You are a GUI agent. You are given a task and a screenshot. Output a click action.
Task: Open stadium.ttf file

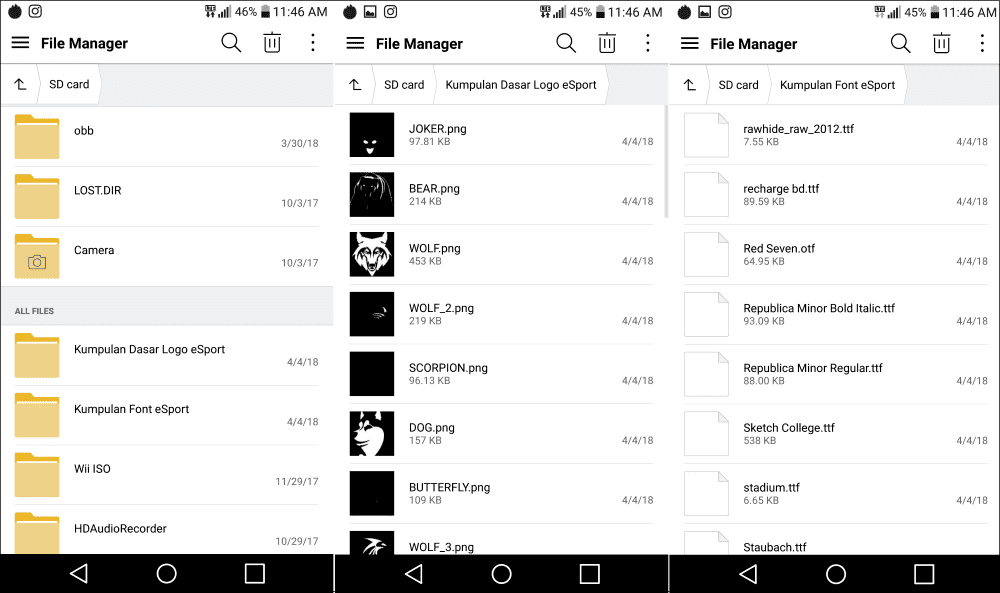coord(835,494)
